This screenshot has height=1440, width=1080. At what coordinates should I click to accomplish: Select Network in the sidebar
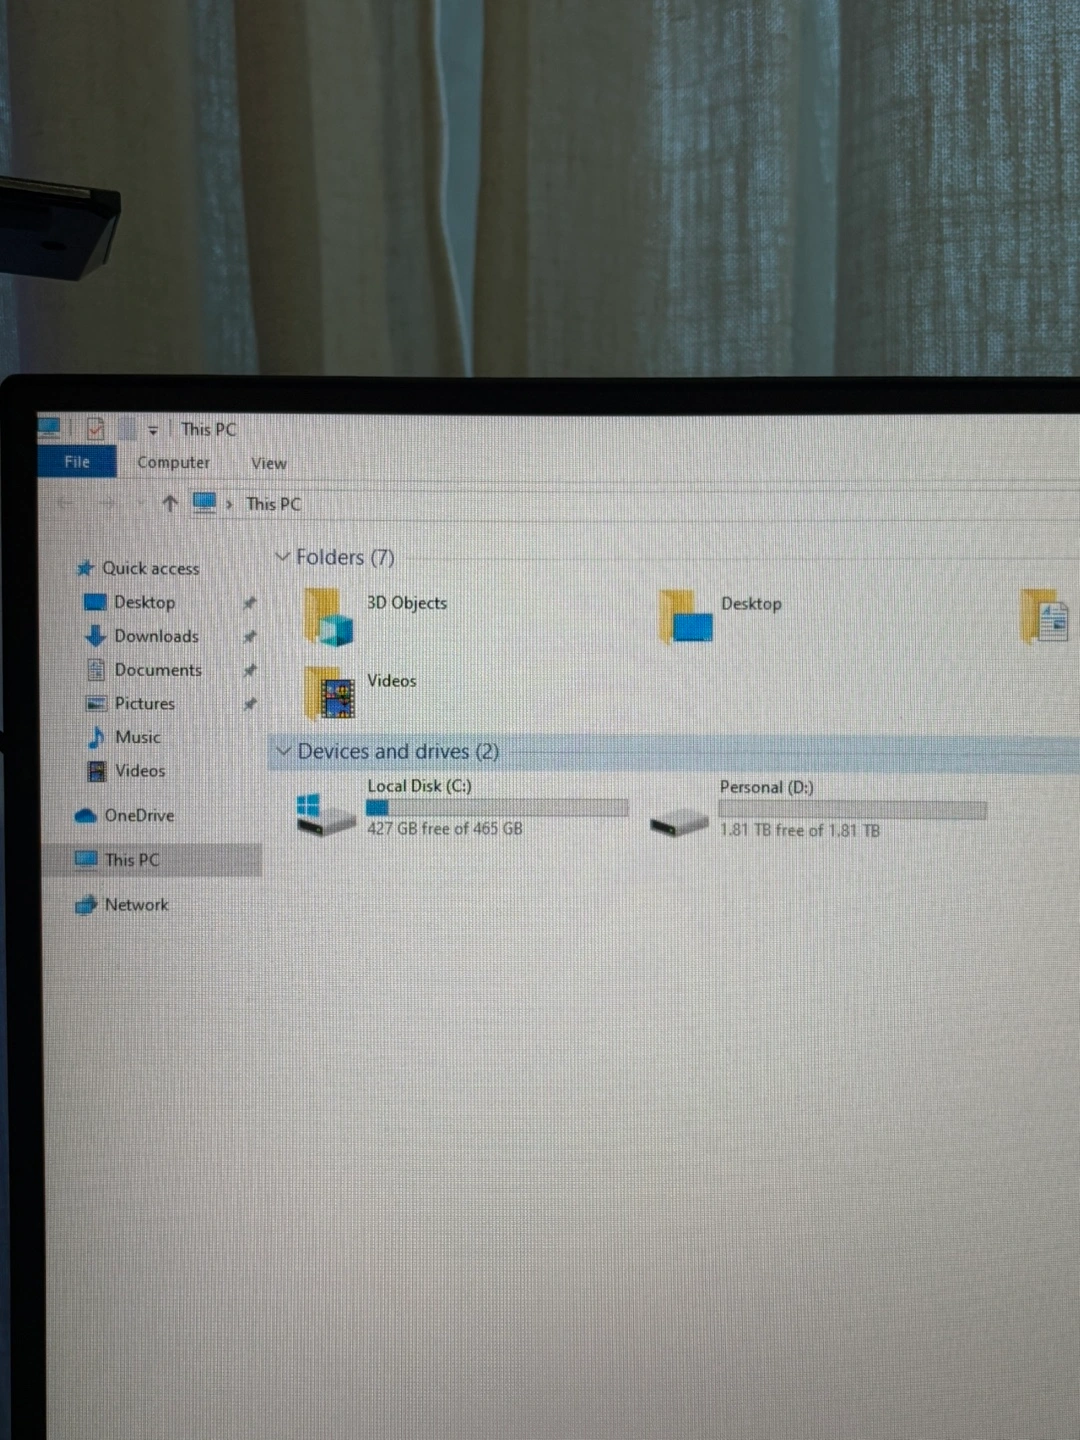pos(136,905)
